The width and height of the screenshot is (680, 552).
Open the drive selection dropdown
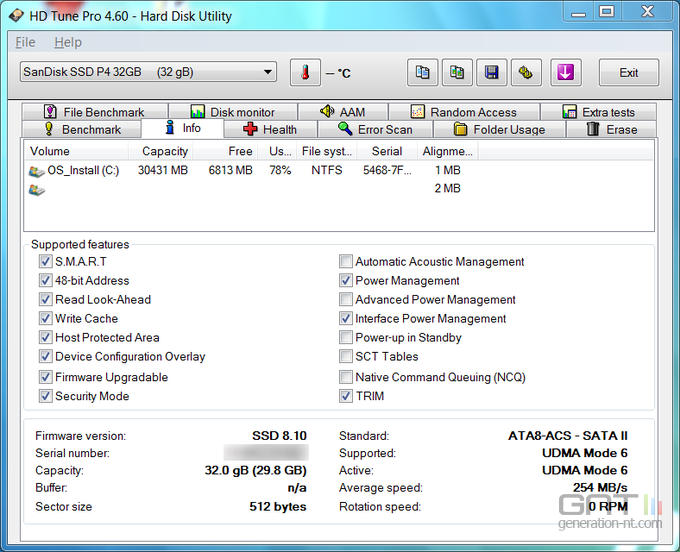pos(148,72)
